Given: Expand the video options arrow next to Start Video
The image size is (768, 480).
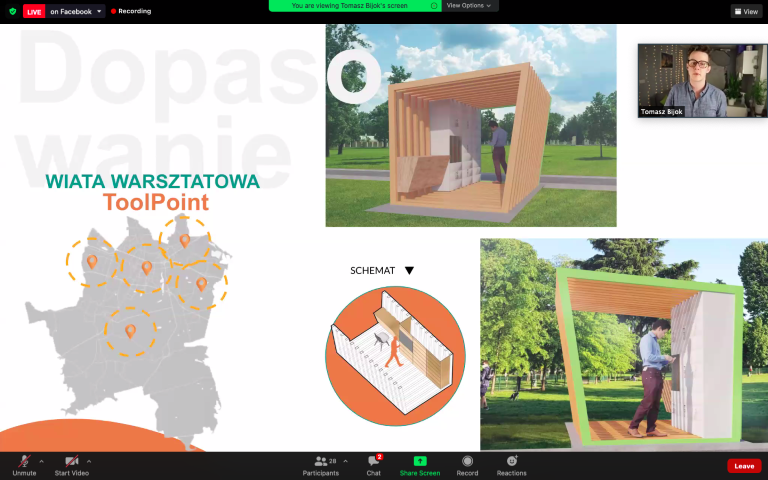Looking at the screenshot, I should click(89, 461).
